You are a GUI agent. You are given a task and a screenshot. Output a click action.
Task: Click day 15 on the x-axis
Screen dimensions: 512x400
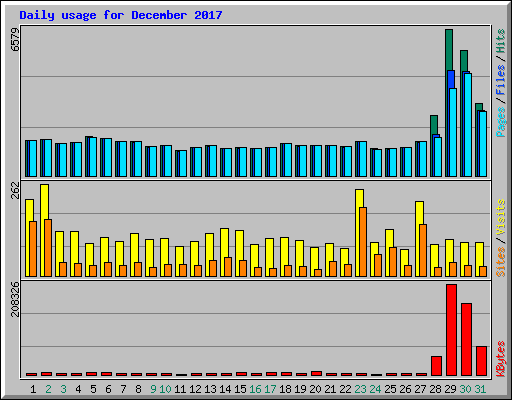pyautogui.click(x=240, y=389)
